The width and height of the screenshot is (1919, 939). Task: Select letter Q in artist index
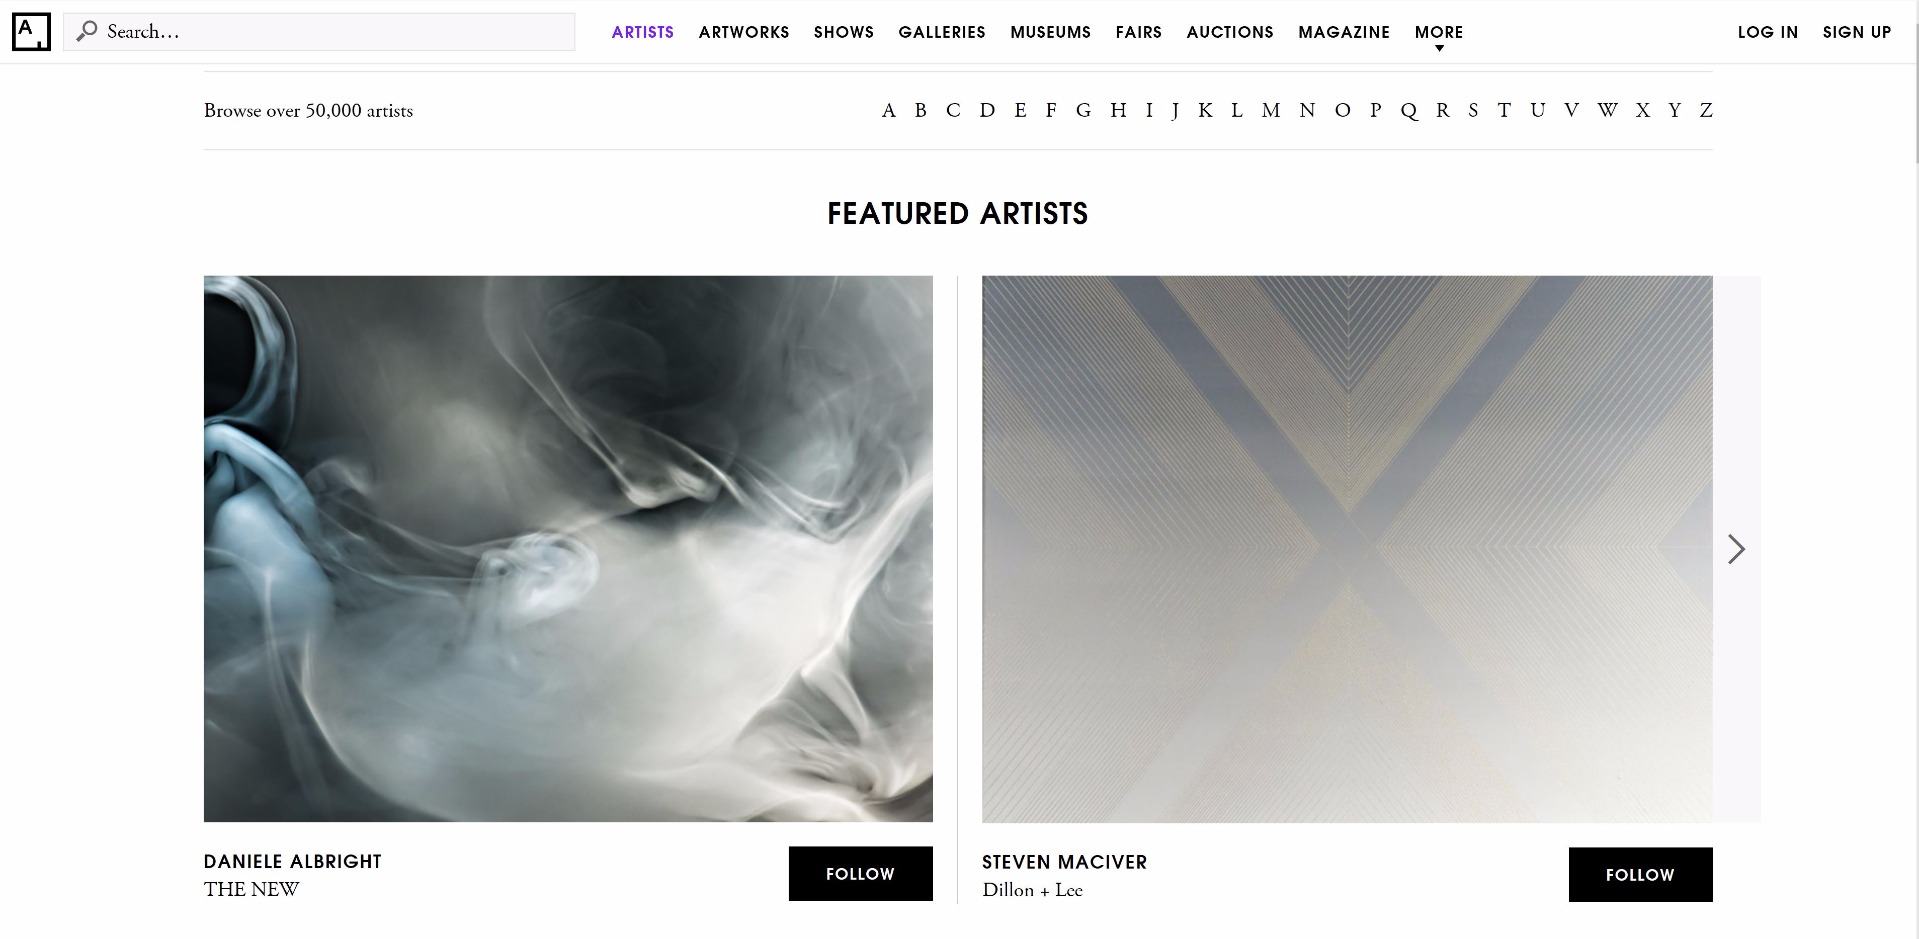click(1409, 111)
